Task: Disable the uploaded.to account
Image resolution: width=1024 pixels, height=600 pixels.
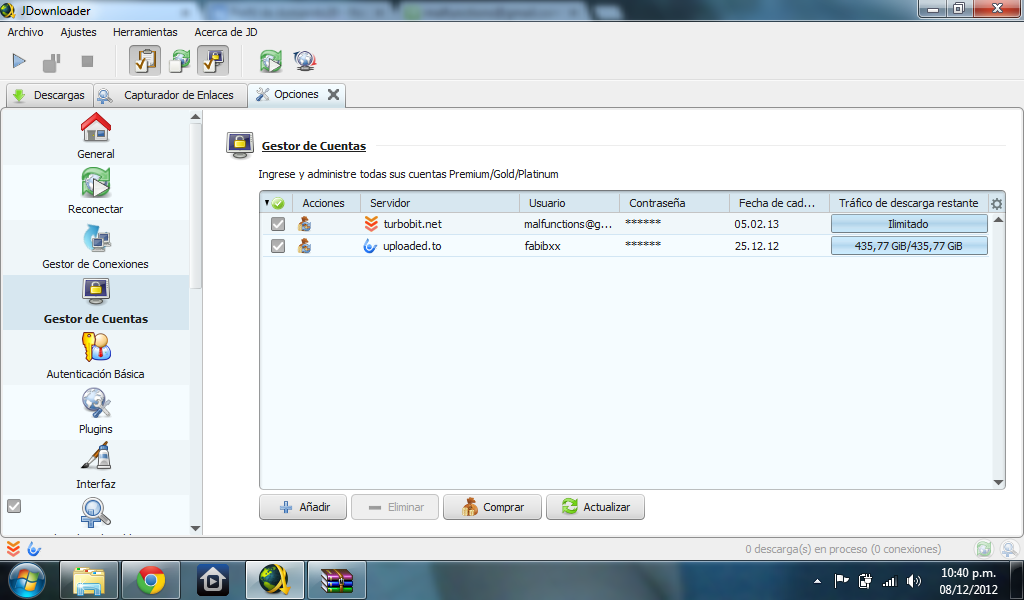Action: coord(278,246)
